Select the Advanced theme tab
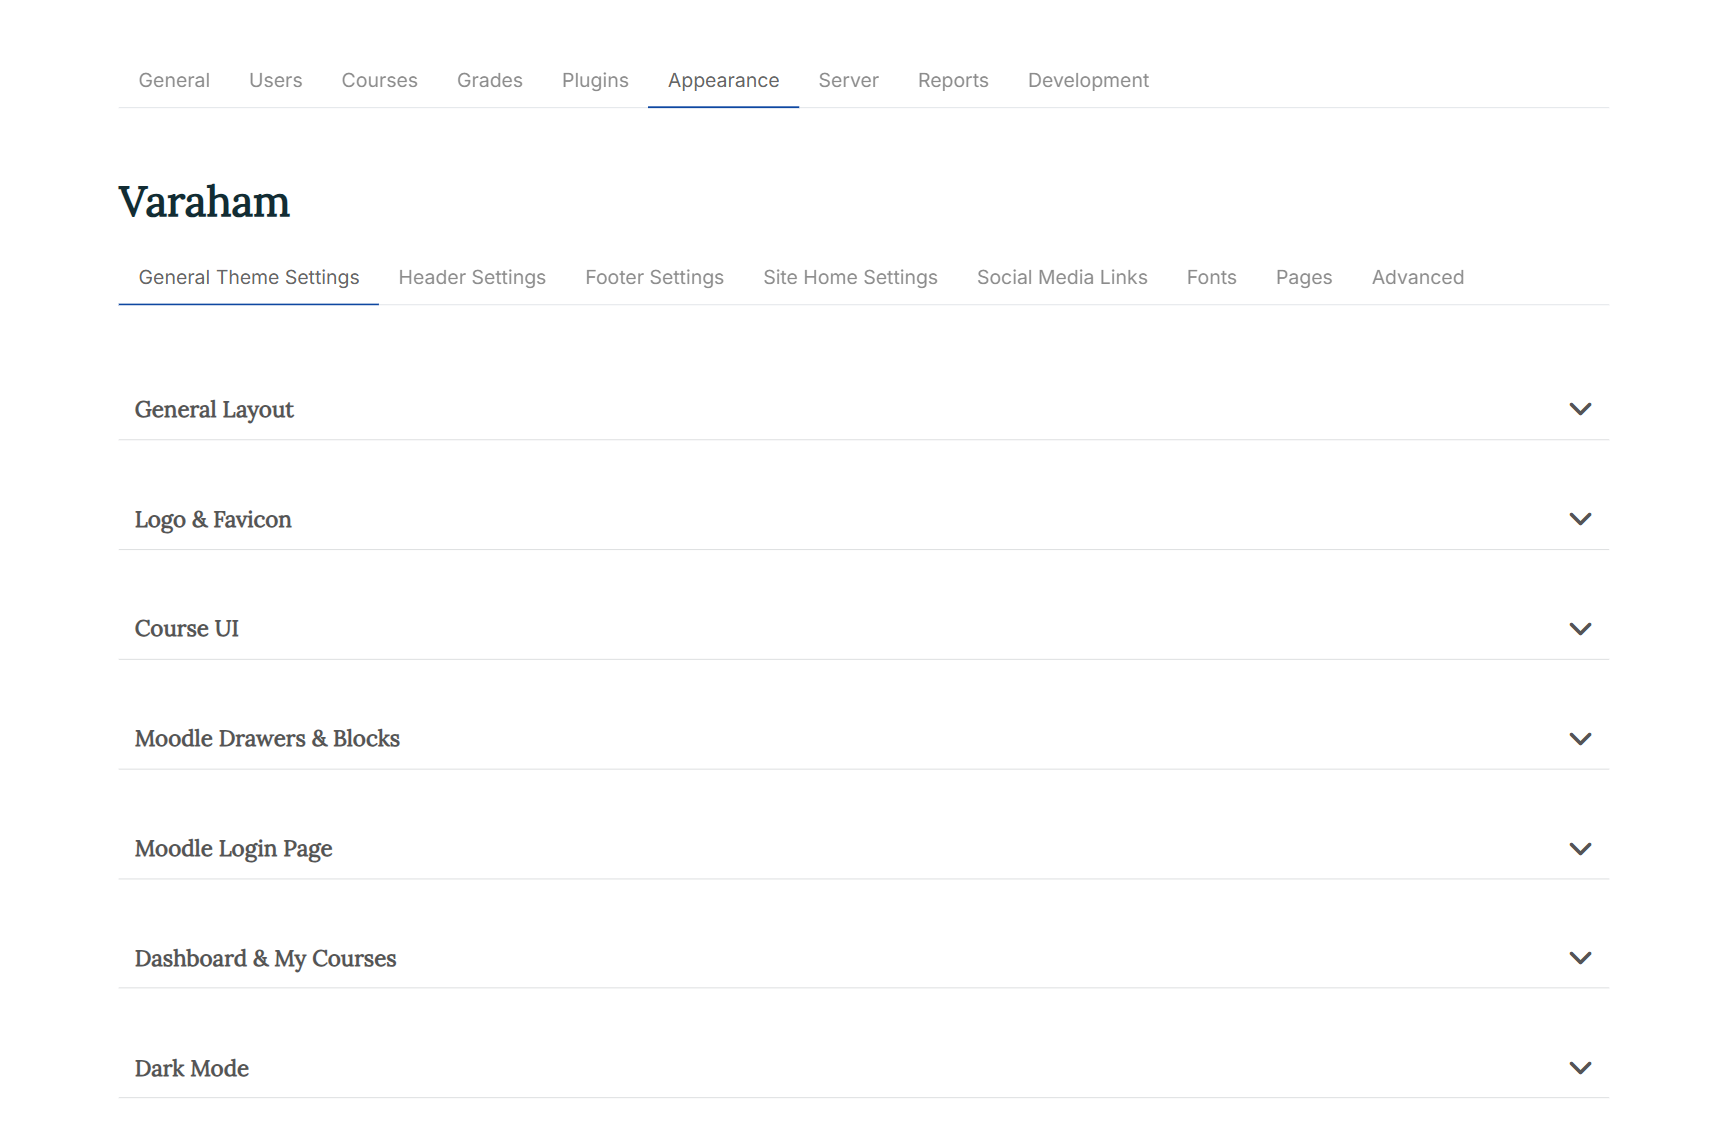1728x1133 pixels. pos(1417,277)
